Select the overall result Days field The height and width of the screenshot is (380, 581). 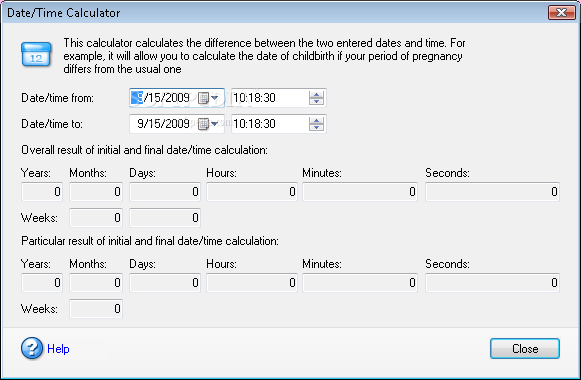coord(165,191)
